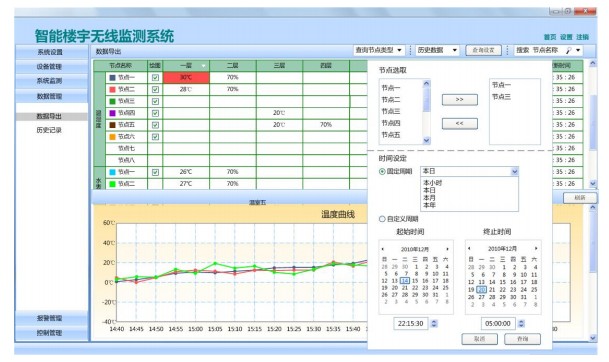The width and height of the screenshot is (609, 362).
Task: Open the 本日 period combo box
Action: point(469,171)
